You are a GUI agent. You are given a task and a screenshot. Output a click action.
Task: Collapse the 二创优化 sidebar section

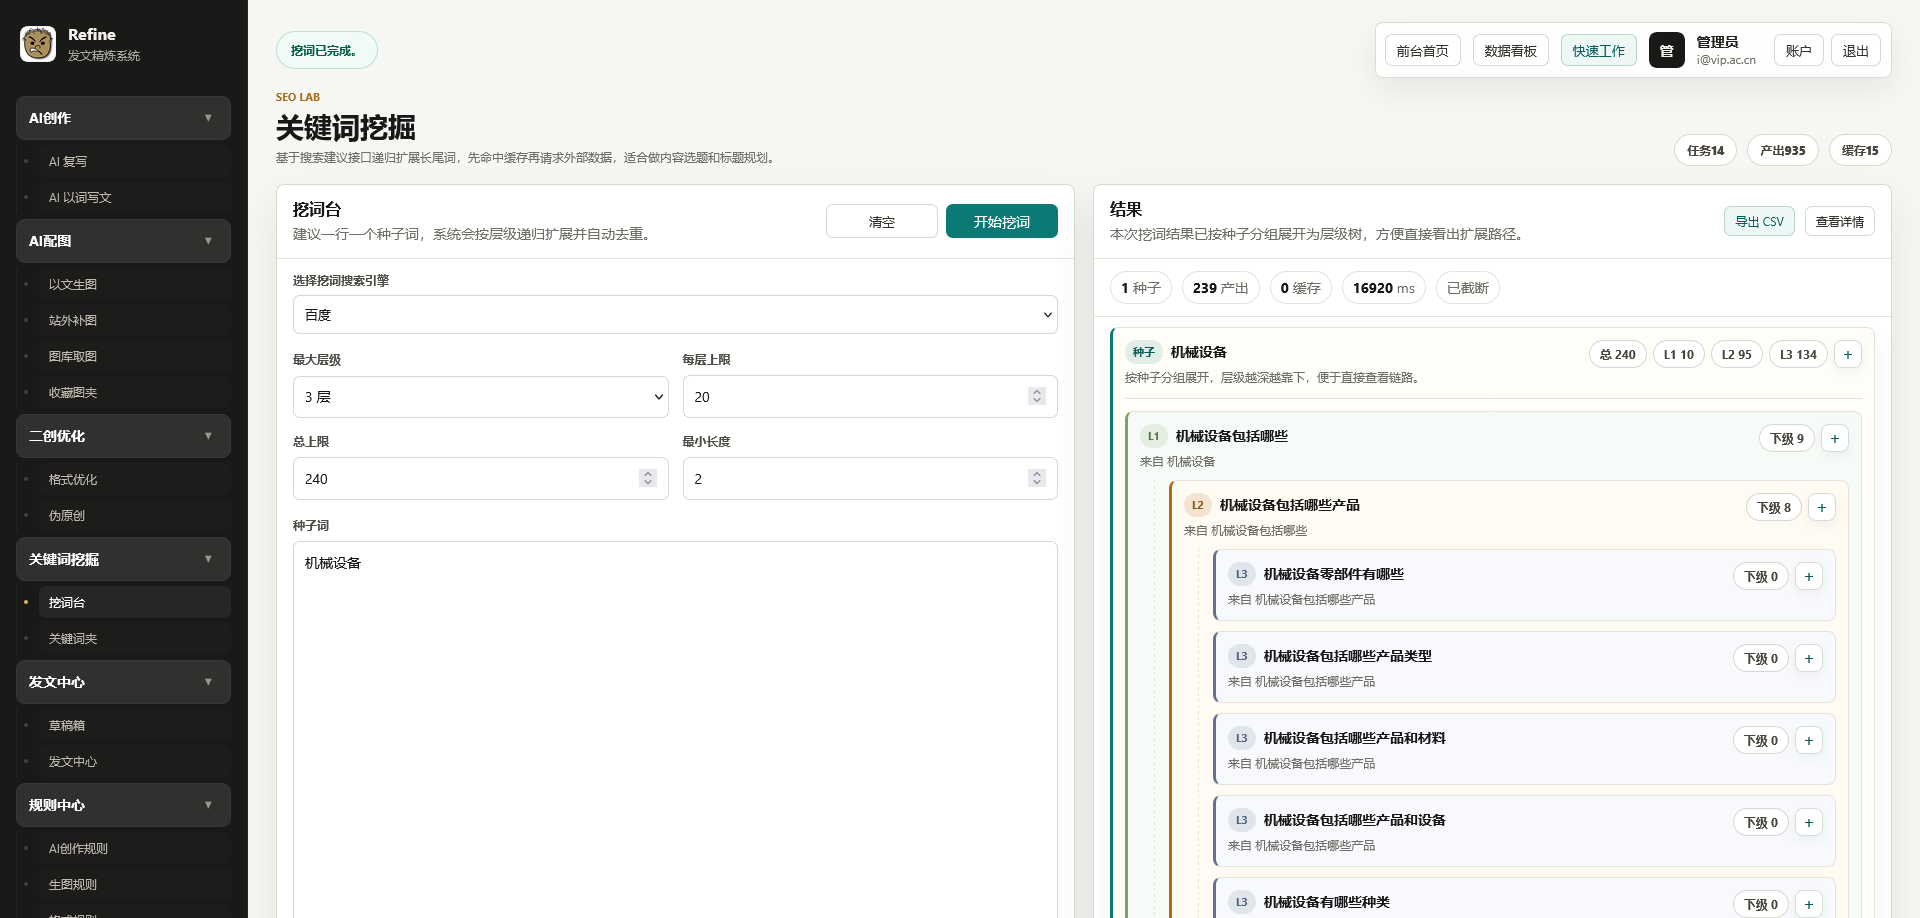coord(123,436)
